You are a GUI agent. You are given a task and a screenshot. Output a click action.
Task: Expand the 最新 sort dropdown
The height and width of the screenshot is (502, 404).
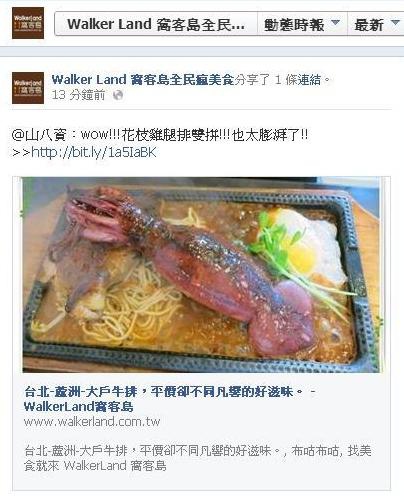coord(376,24)
